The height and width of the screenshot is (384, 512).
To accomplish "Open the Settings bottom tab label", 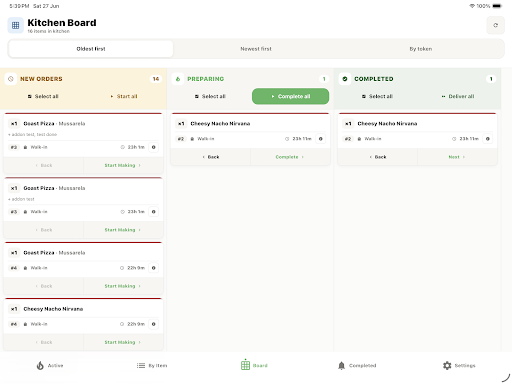I will [465, 365].
